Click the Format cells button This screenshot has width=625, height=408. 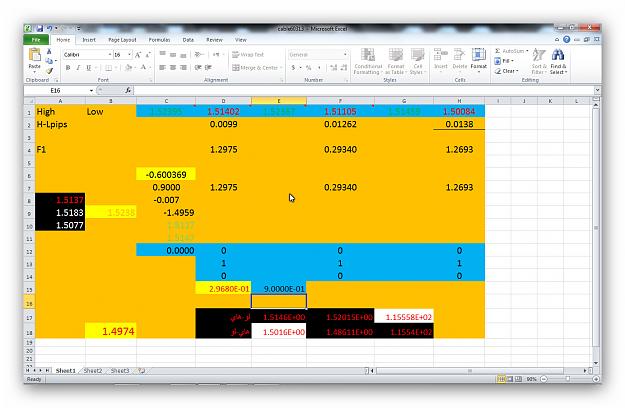pos(479,59)
